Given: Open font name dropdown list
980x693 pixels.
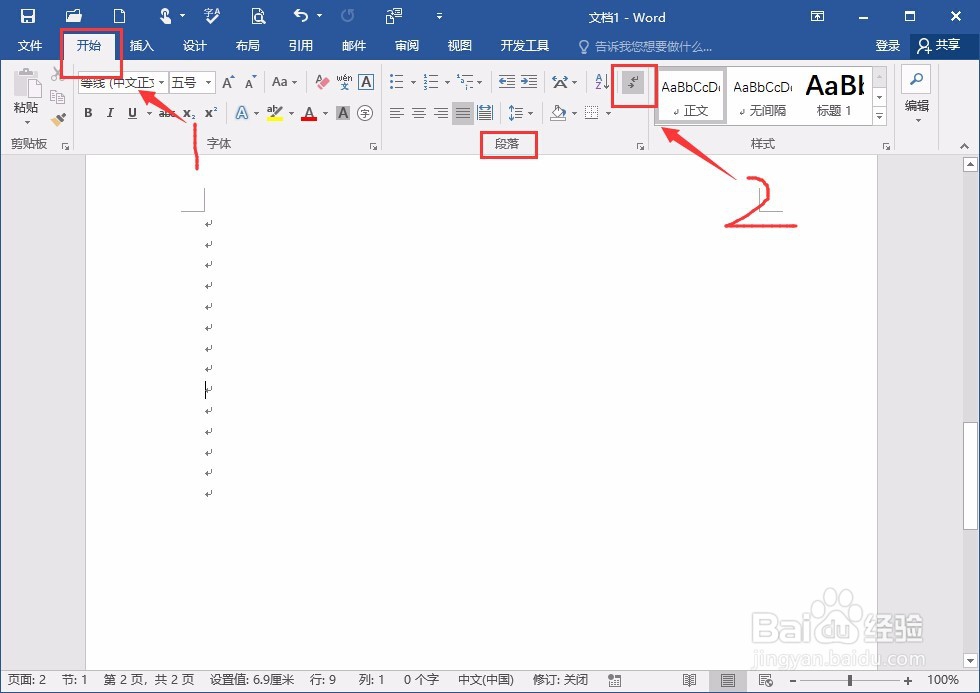Looking at the screenshot, I should click(x=161, y=82).
